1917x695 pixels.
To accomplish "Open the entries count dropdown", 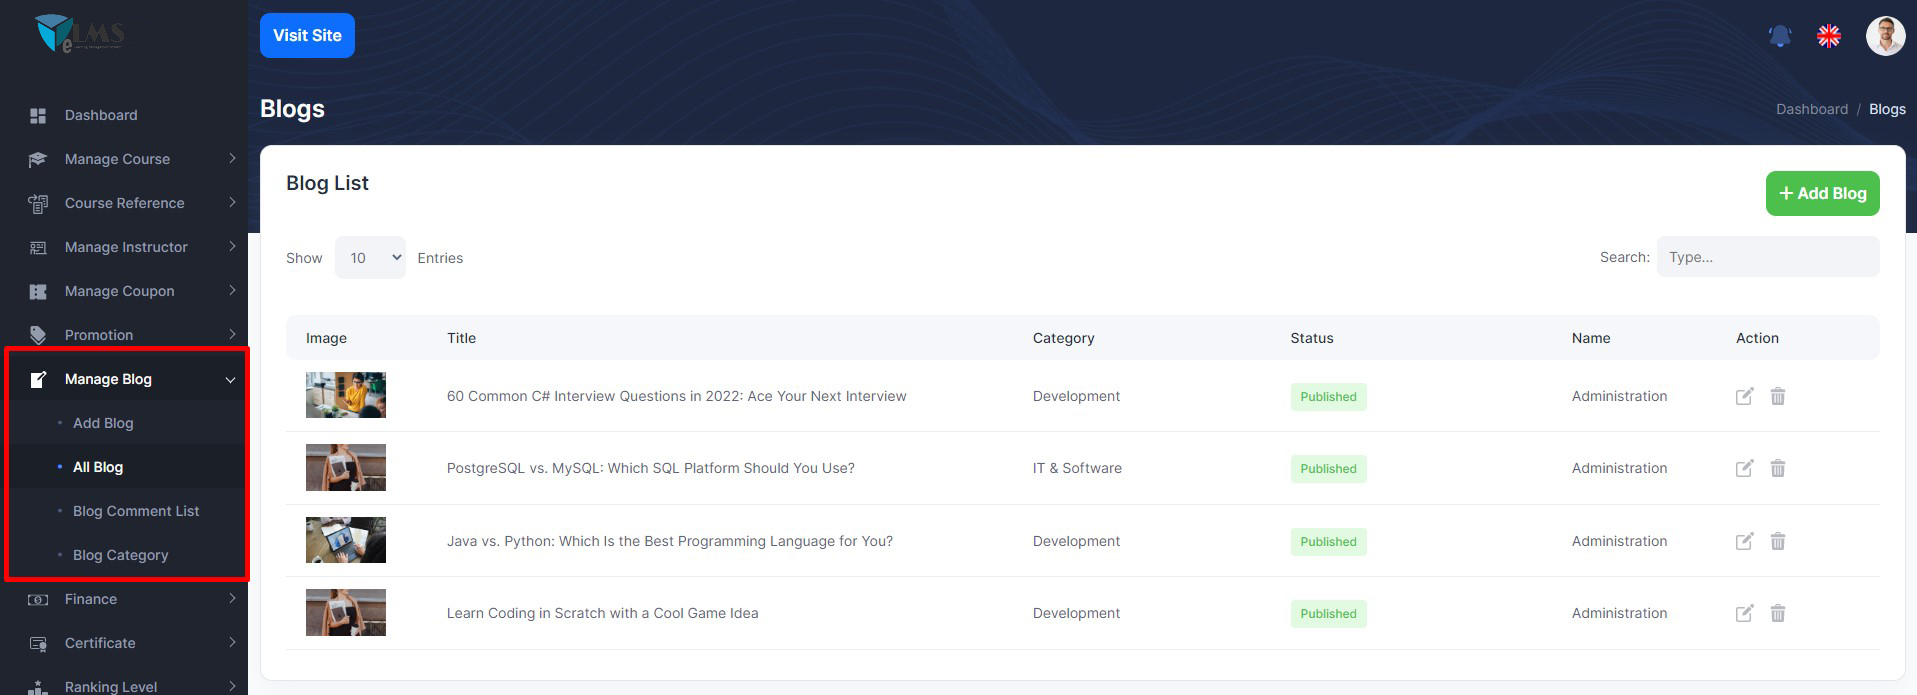I will (370, 258).
